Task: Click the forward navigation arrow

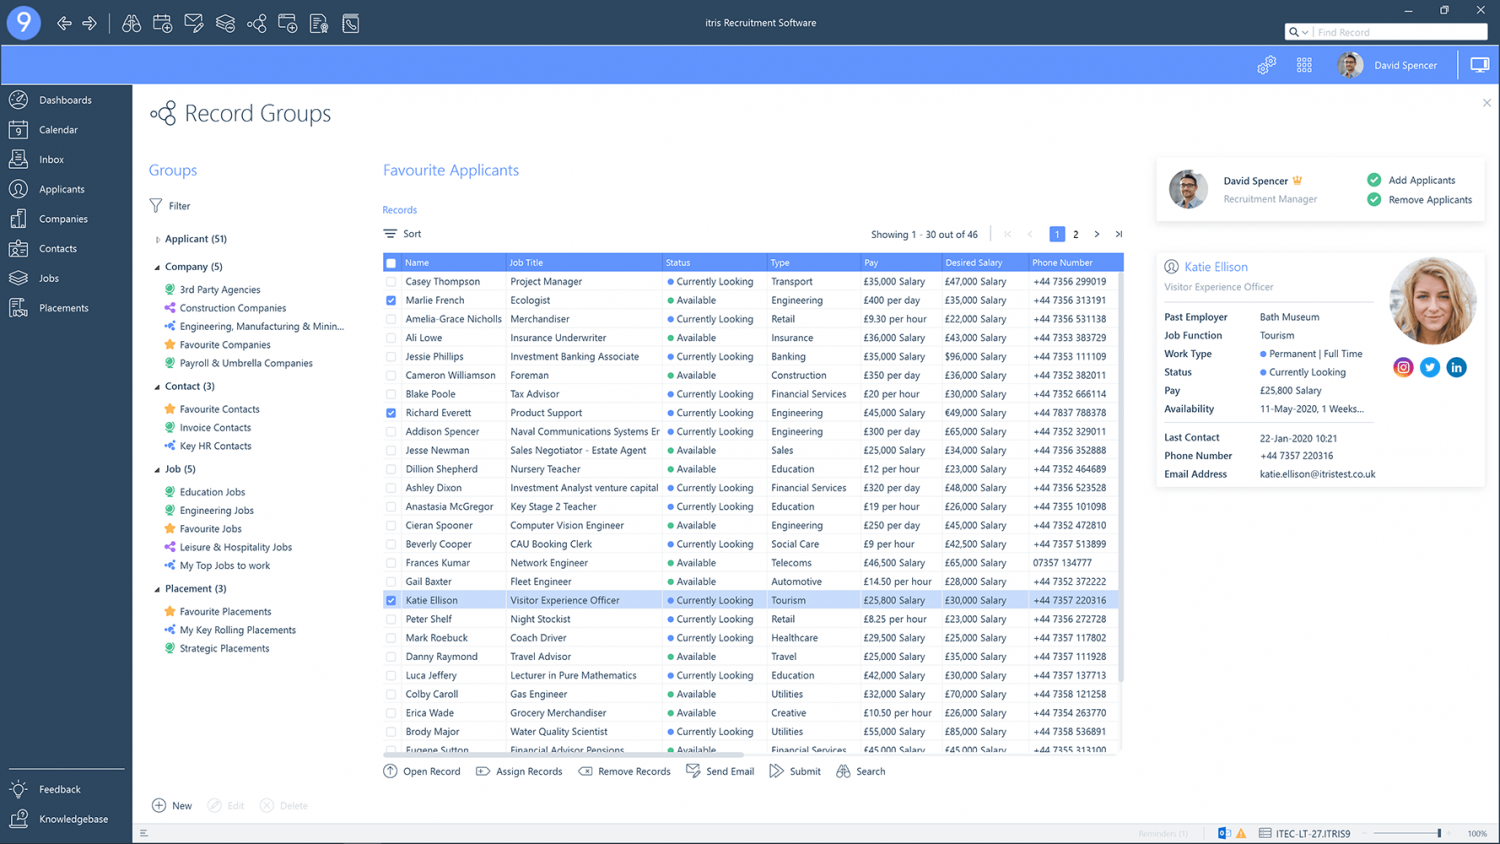Action: coord(90,23)
